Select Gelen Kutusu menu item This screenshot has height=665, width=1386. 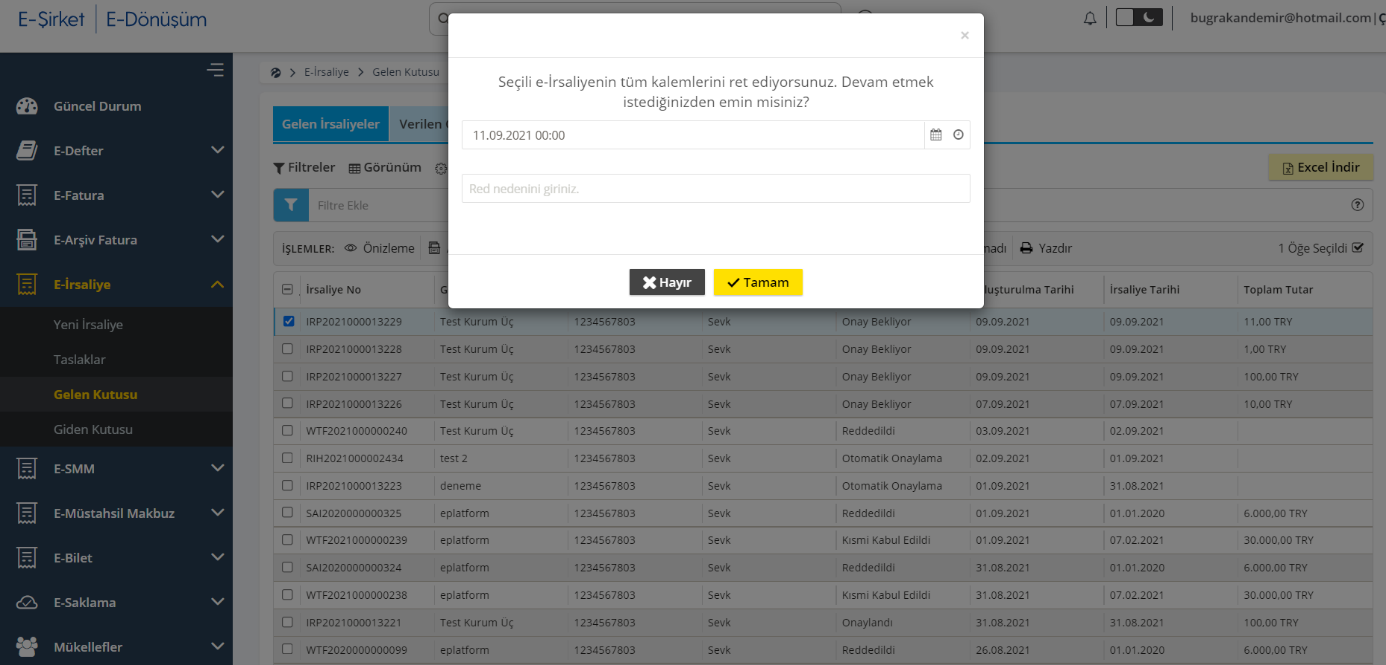(x=95, y=394)
